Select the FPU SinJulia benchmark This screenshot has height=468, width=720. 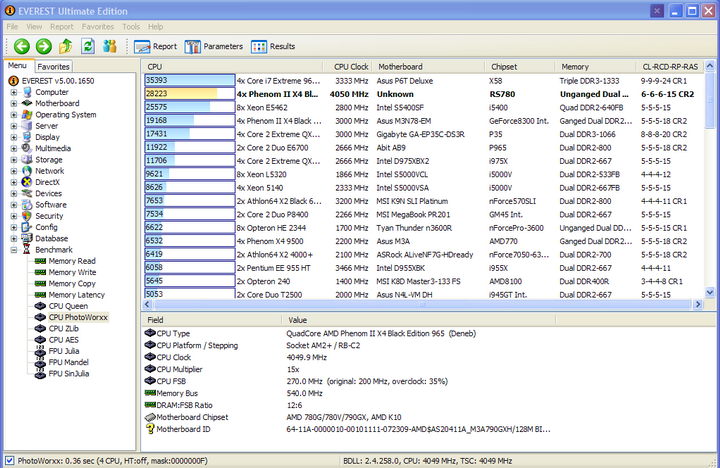click(68, 373)
